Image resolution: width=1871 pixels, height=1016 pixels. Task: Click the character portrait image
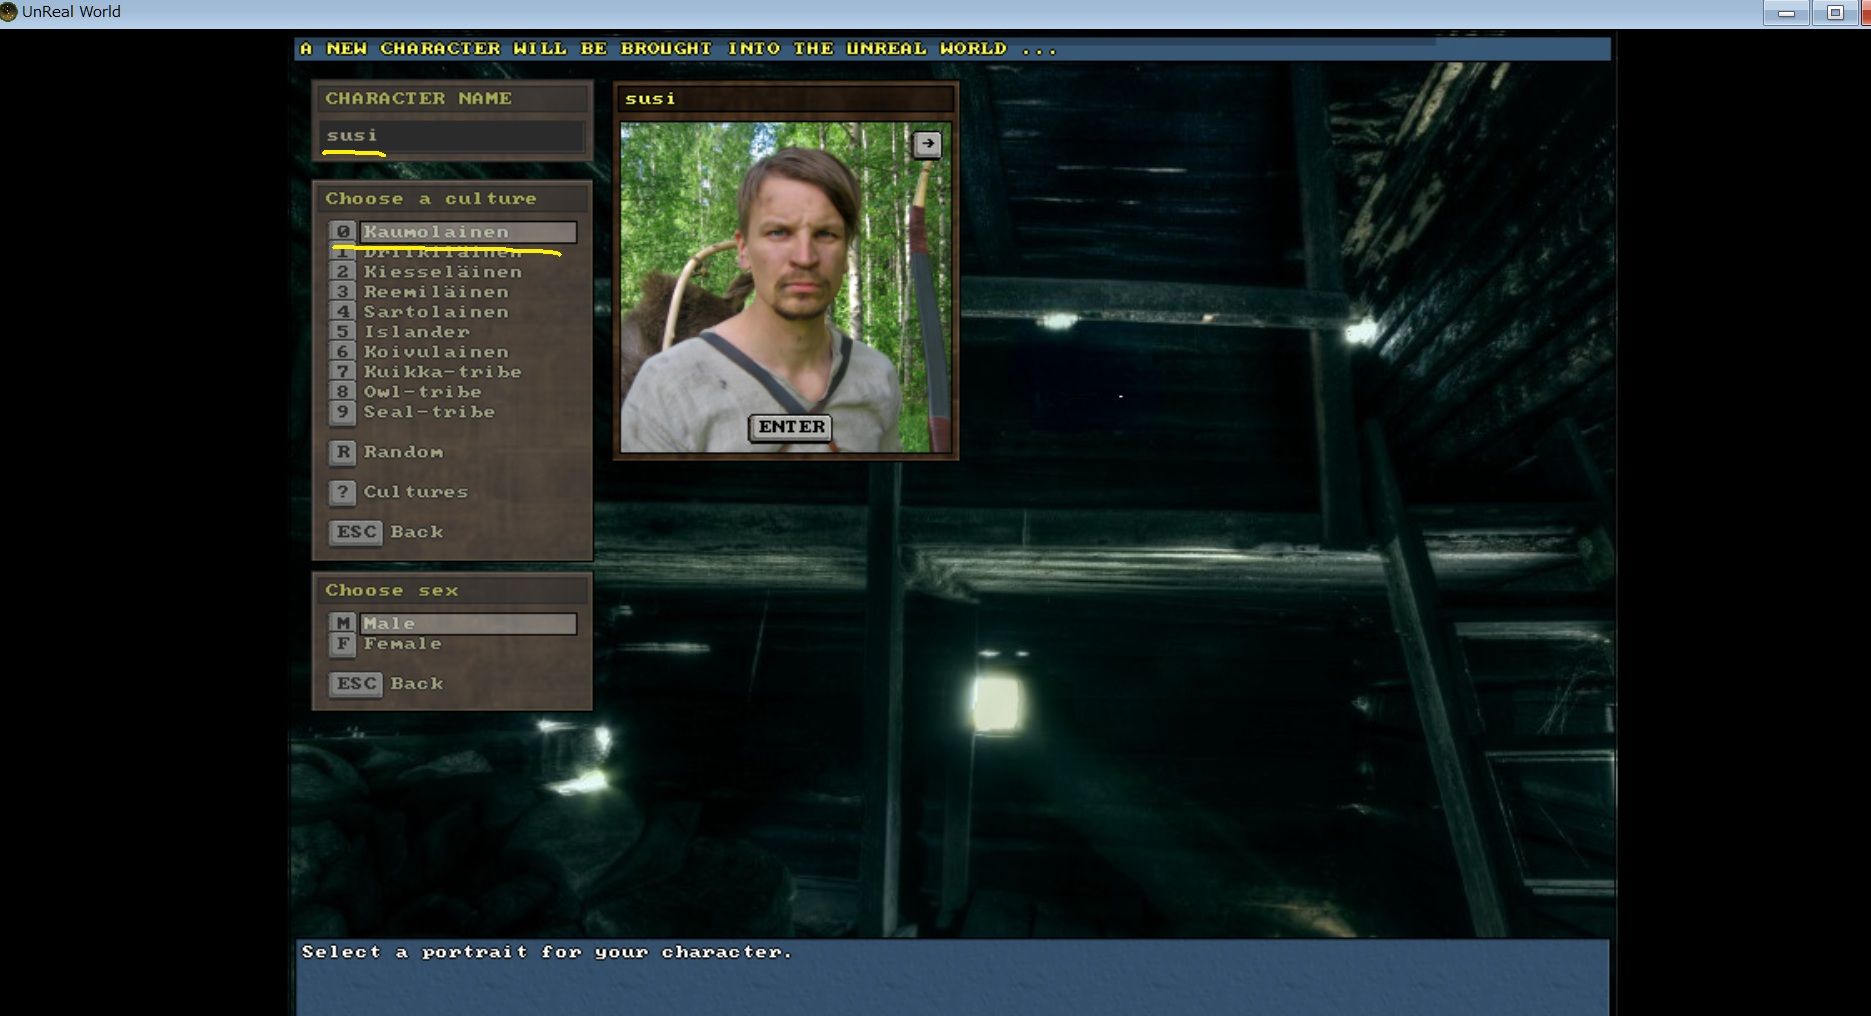click(x=786, y=287)
